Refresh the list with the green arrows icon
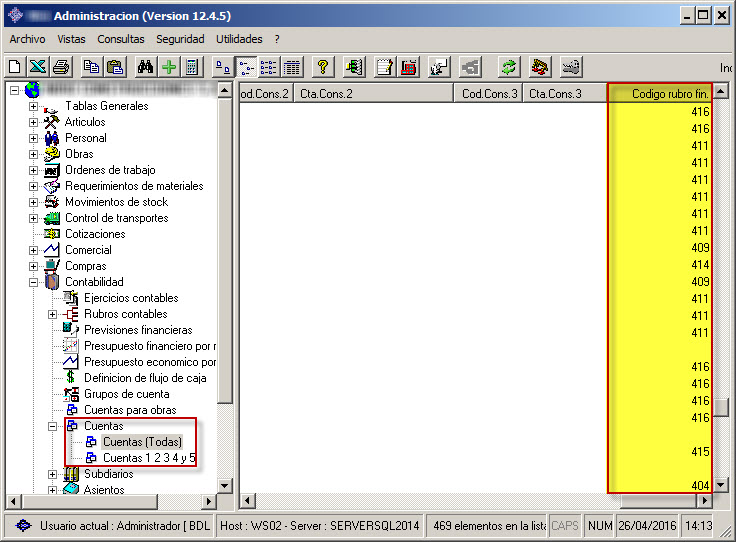 (509, 67)
